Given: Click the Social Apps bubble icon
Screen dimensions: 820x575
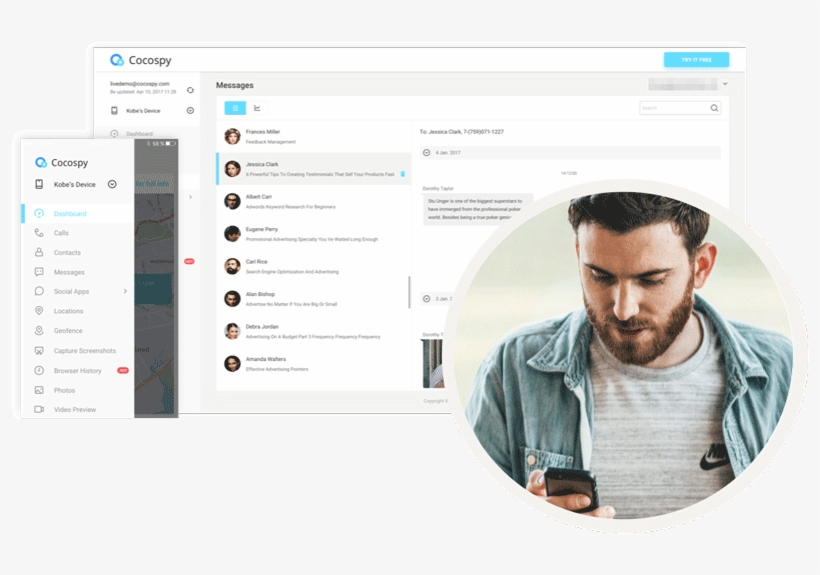Looking at the screenshot, I should point(39,291).
